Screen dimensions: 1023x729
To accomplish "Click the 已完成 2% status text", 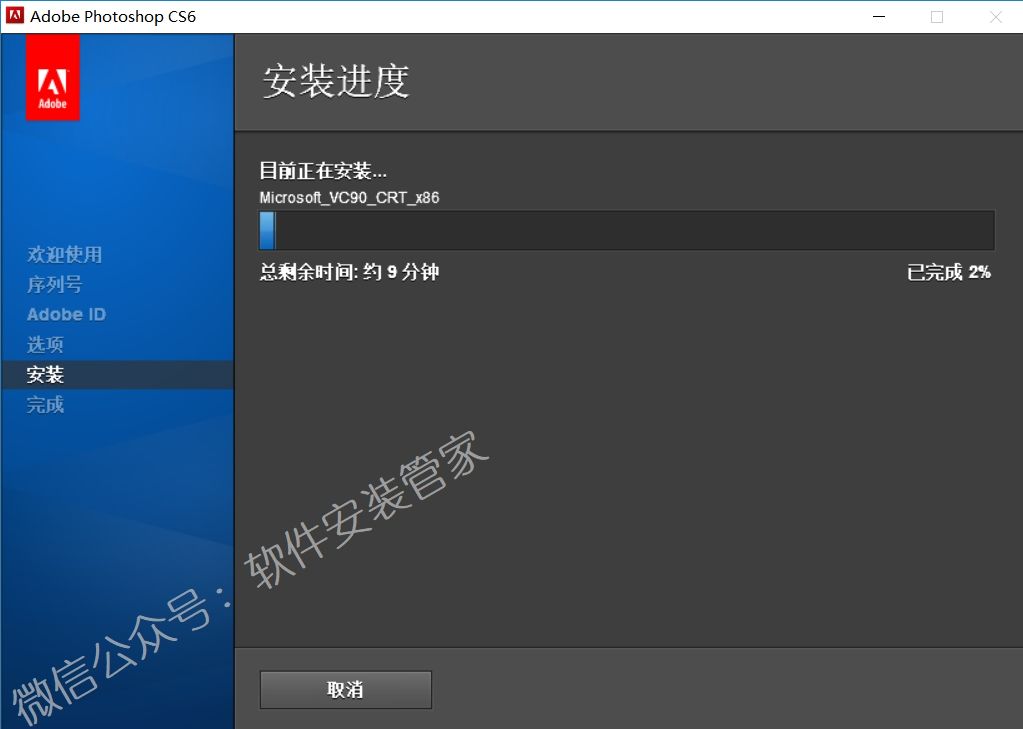I will point(948,272).
